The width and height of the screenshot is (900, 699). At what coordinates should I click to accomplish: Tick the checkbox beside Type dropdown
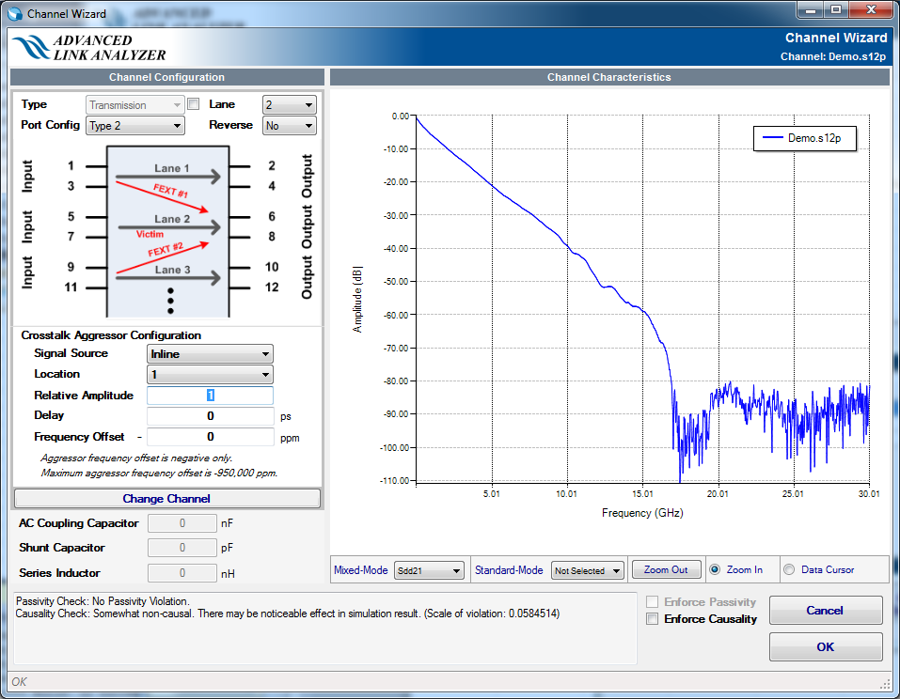pos(194,104)
